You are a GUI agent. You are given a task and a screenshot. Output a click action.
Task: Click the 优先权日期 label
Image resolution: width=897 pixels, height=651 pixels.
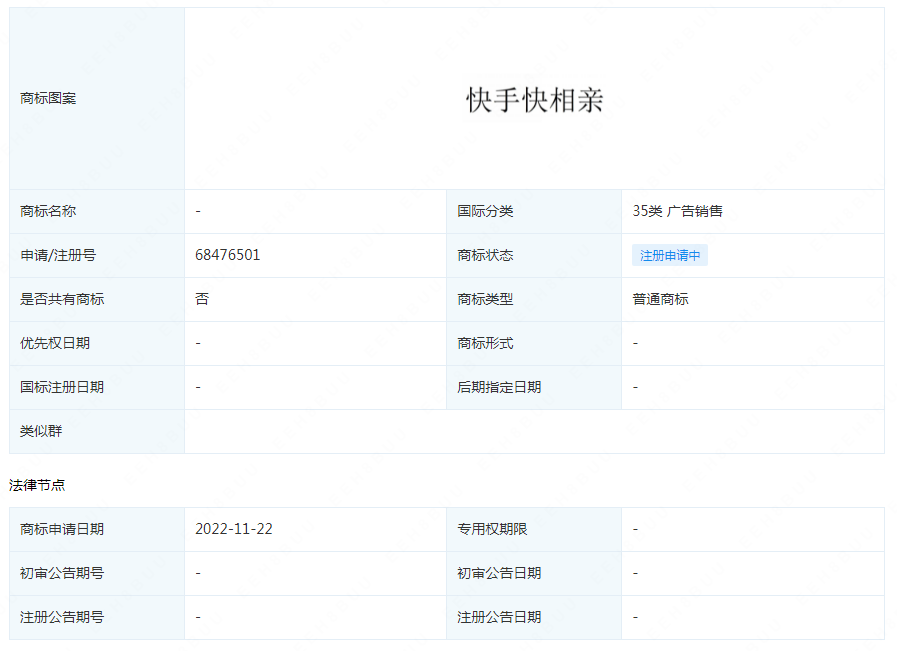point(55,343)
